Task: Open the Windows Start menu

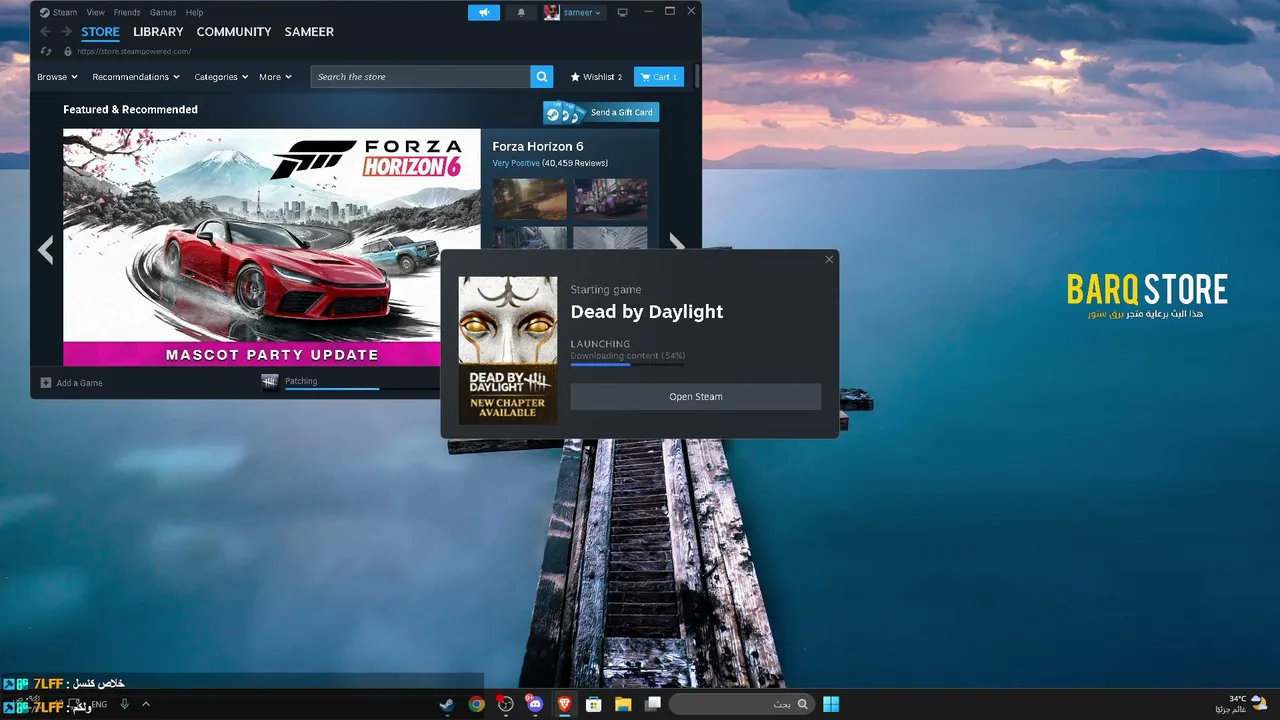Action: point(831,704)
